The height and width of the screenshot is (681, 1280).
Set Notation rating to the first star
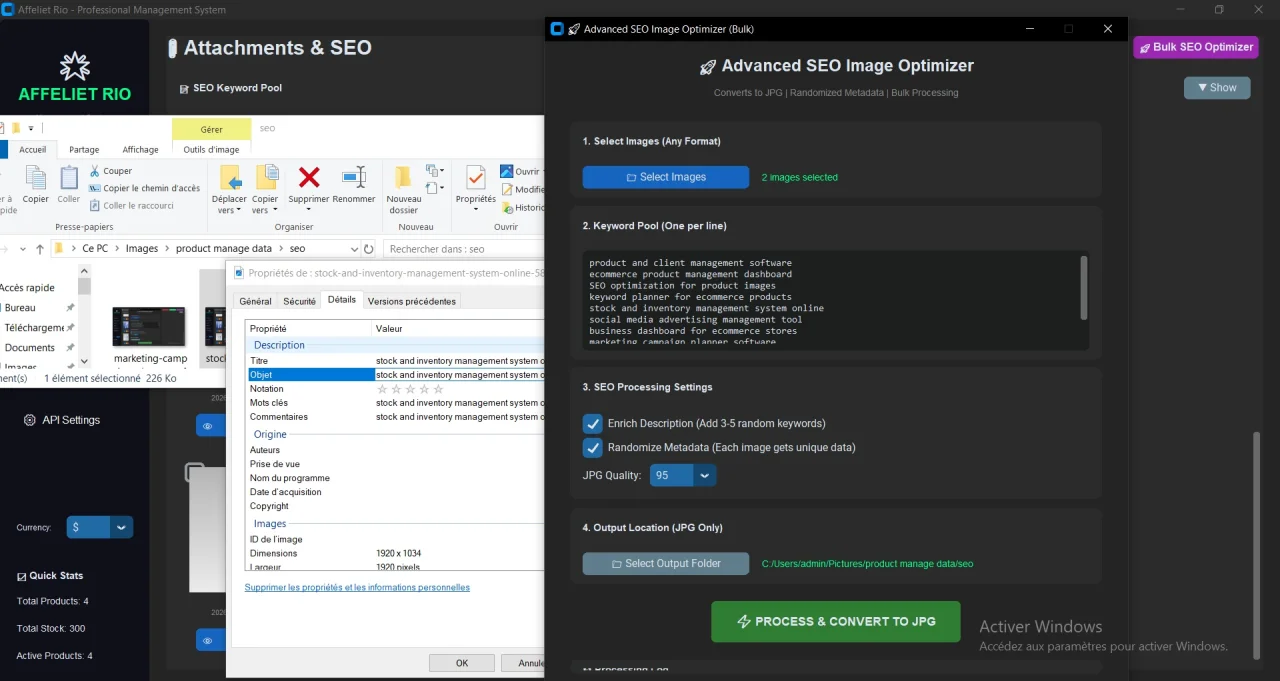(382, 389)
